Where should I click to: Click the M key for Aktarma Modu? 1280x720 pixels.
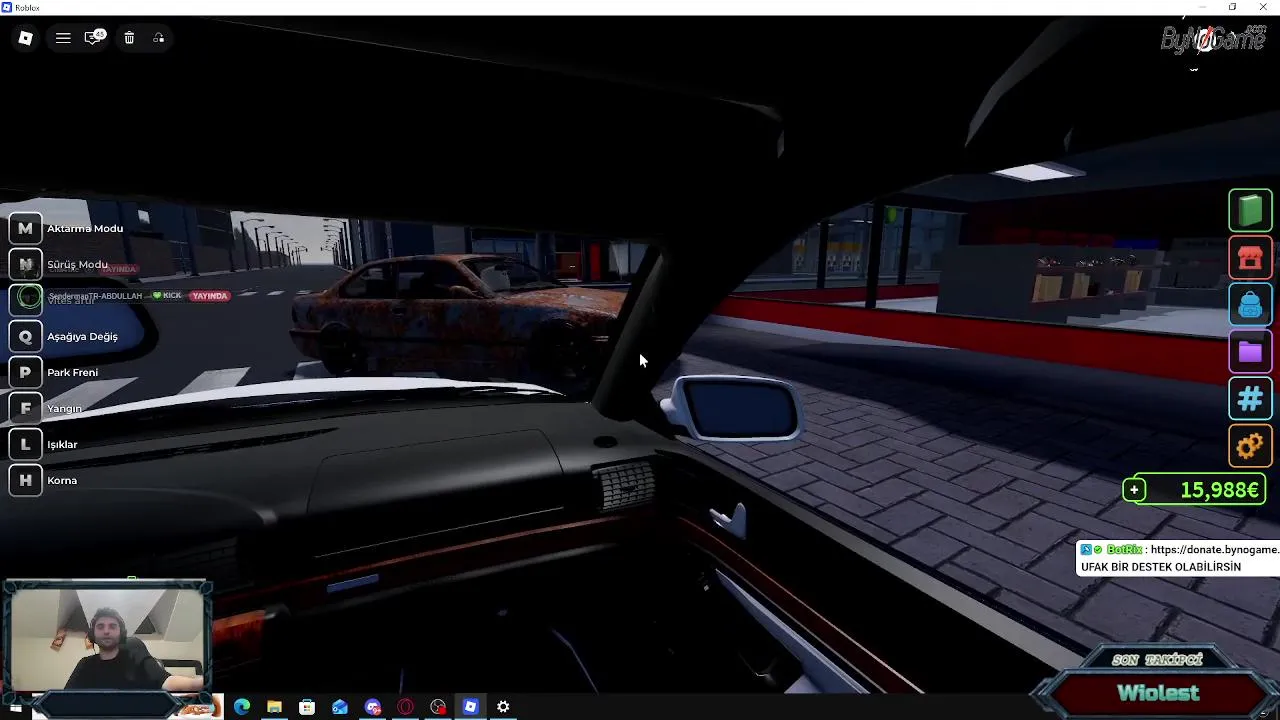pyautogui.click(x=26, y=228)
